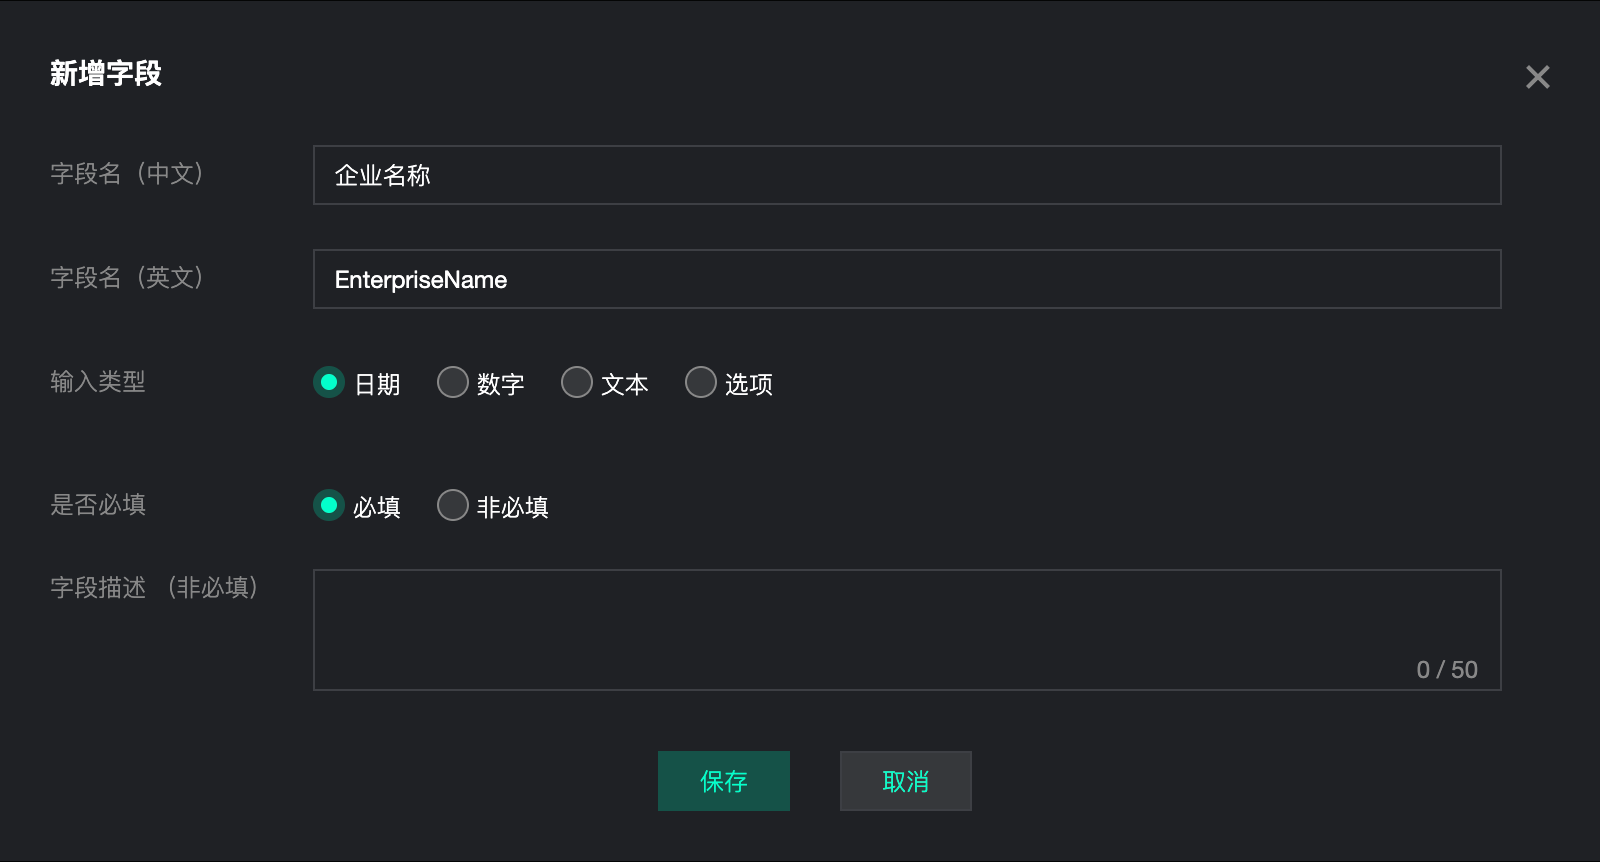Click the 非必填 option's text label
The width and height of the screenshot is (1600, 862).
[x=512, y=508]
